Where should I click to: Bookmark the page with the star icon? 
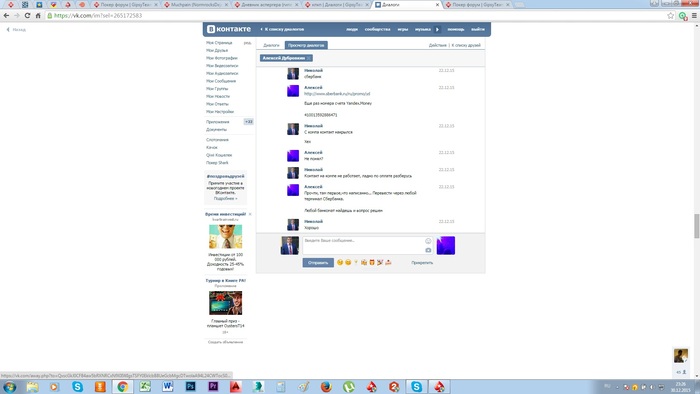(x=670, y=16)
